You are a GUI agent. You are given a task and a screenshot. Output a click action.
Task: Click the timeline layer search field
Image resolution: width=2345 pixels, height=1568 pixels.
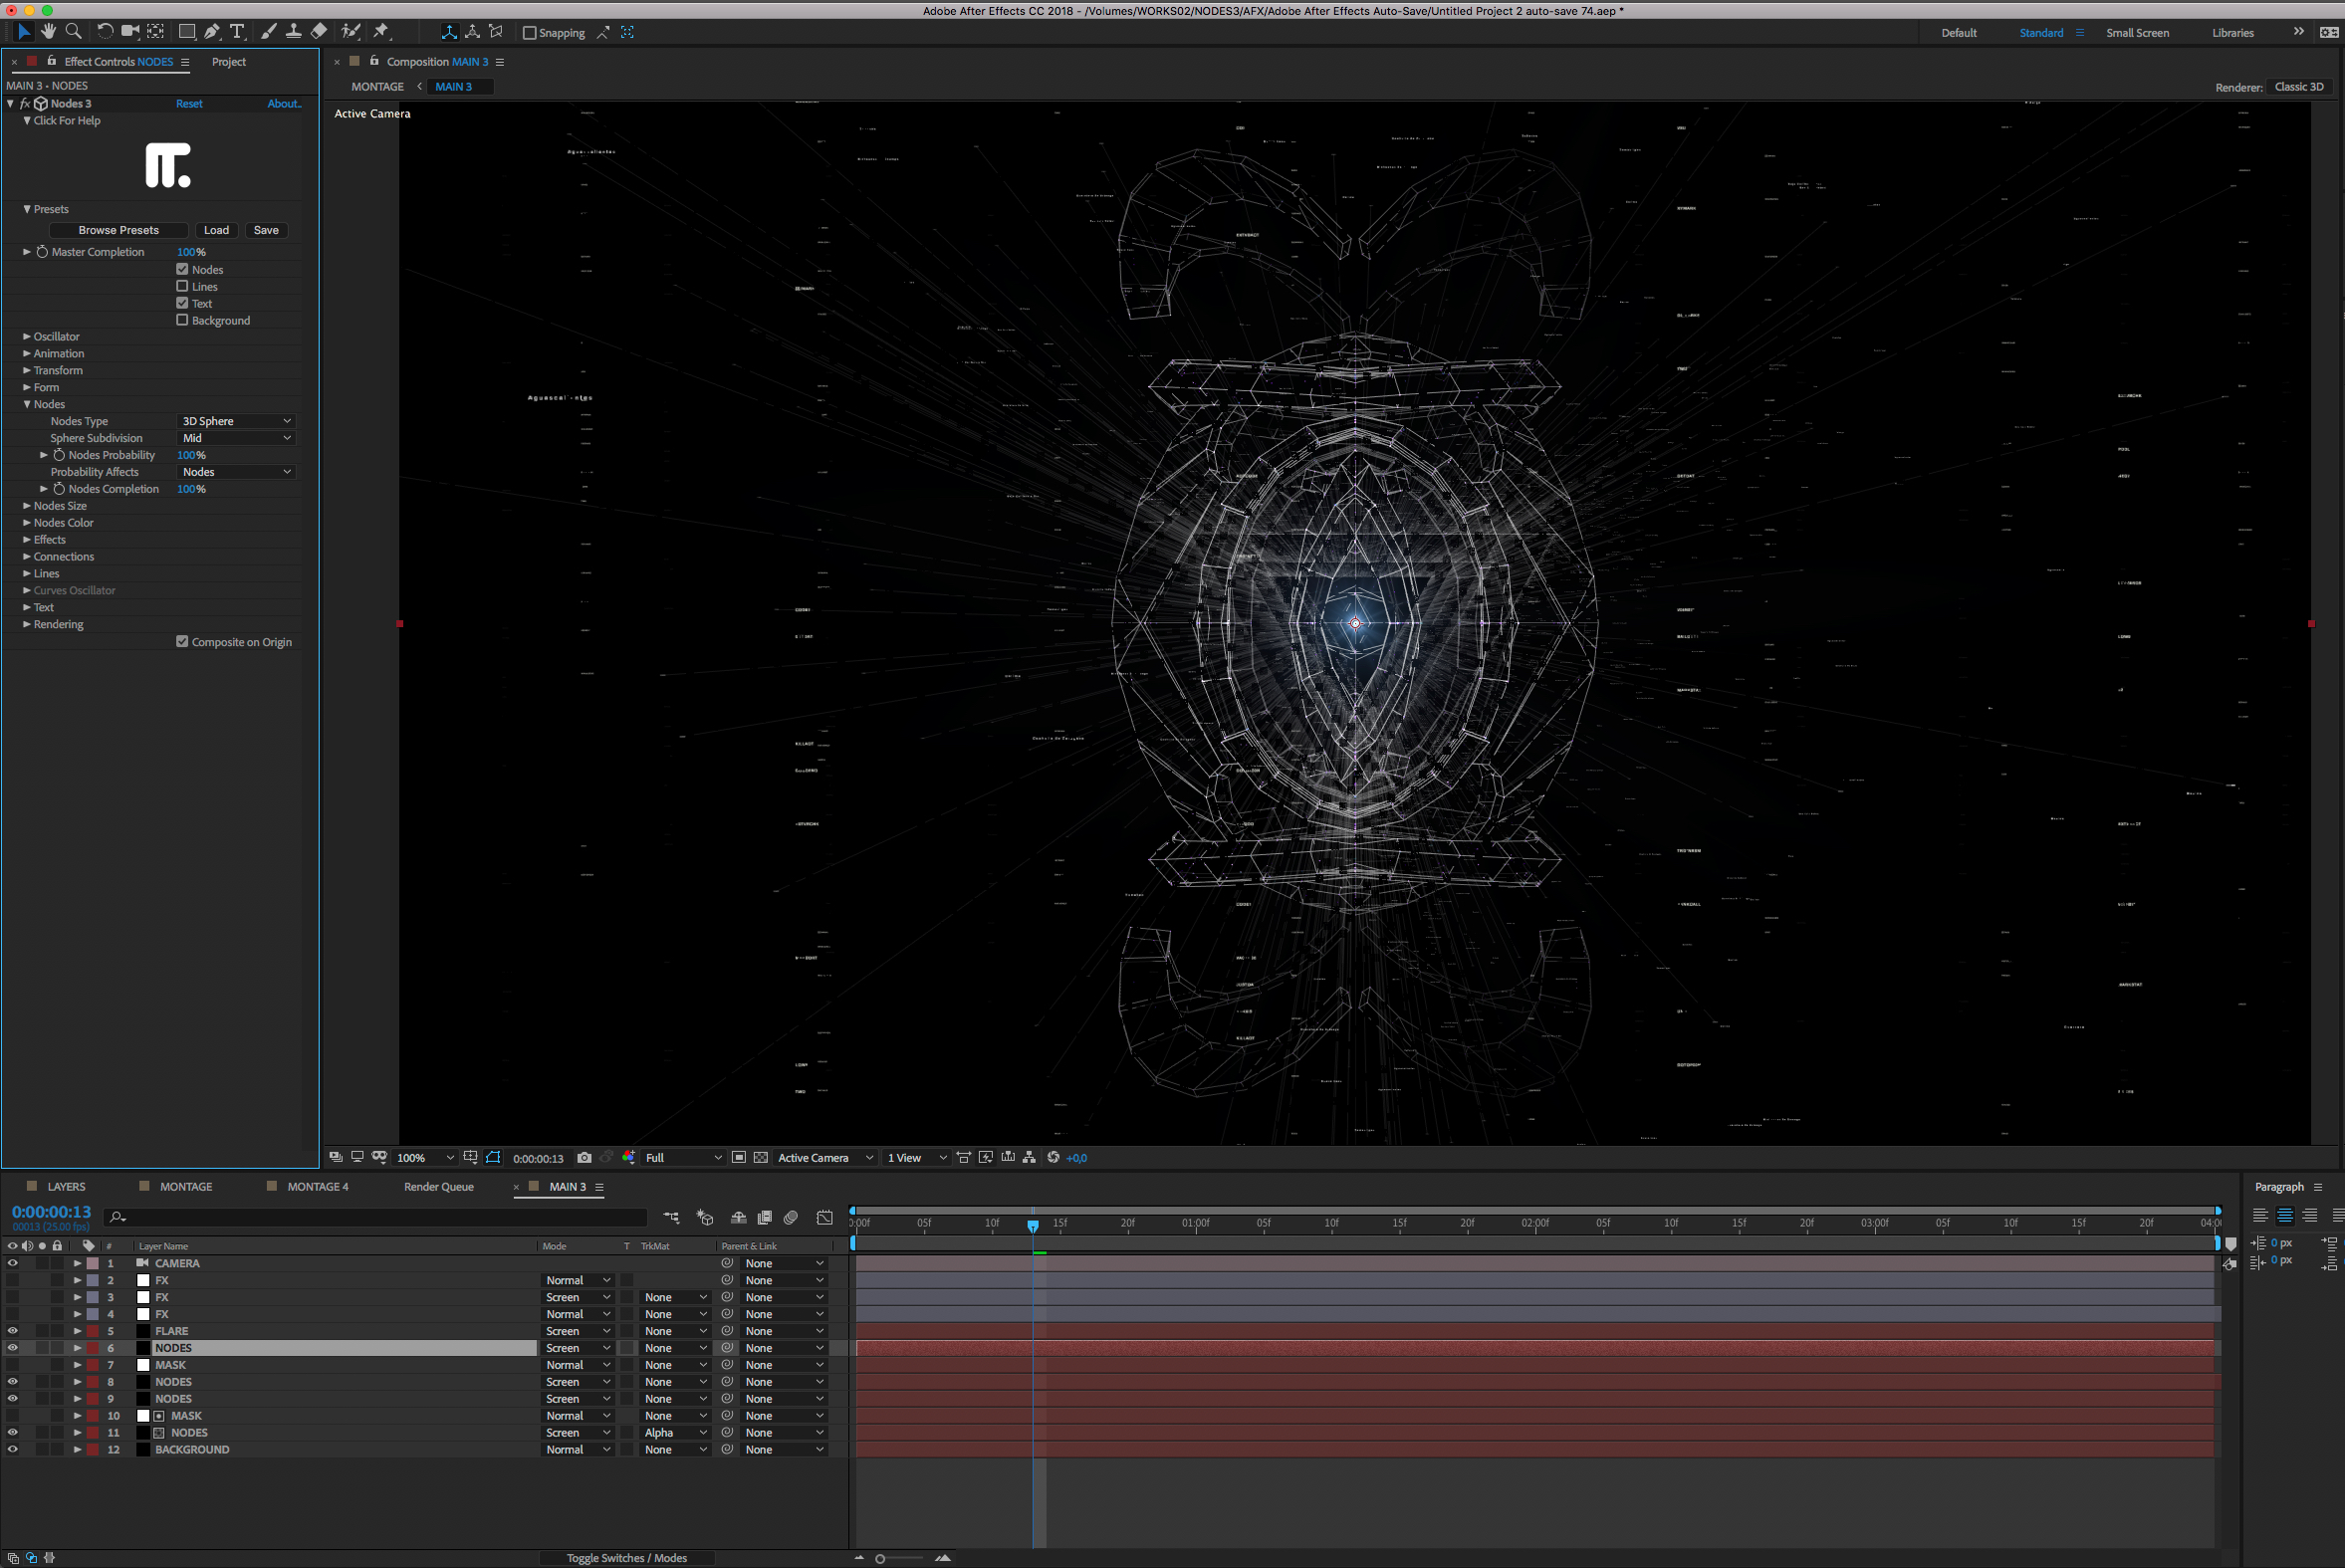point(376,1217)
